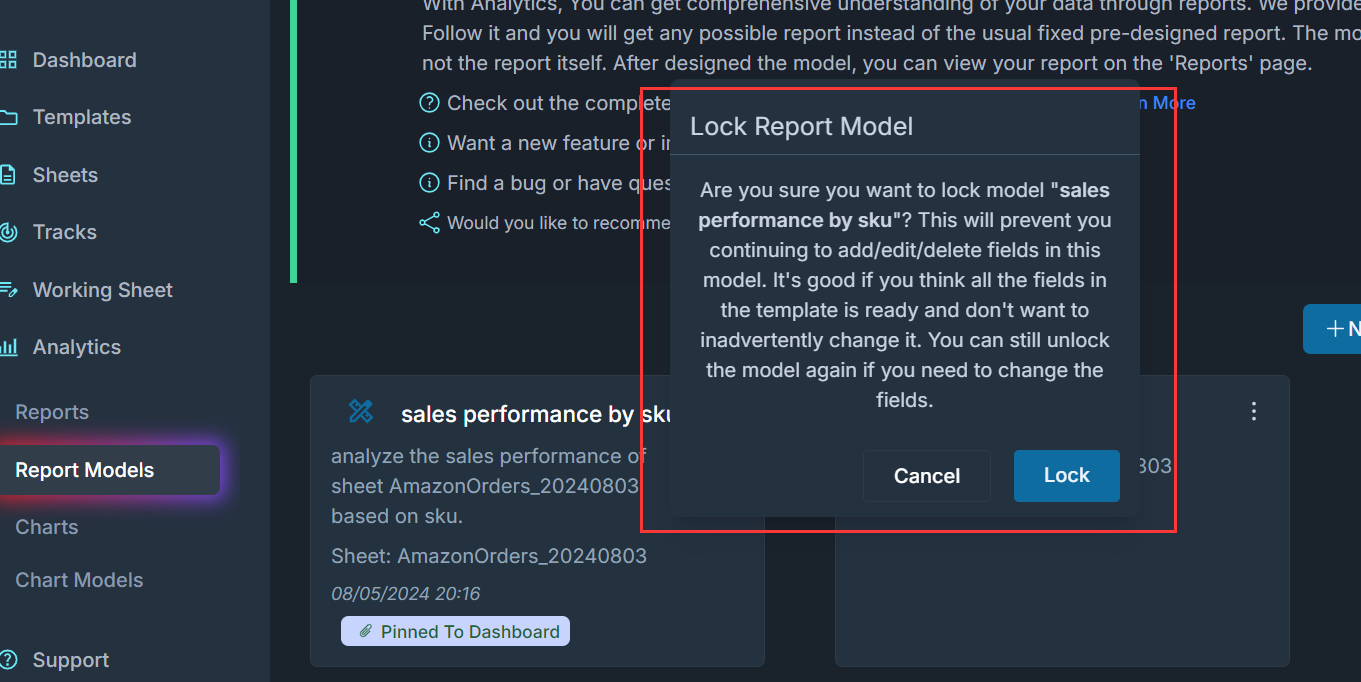Cancel the Lock Report Model dialog
Screen dimensions: 1361x682
(926, 476)
